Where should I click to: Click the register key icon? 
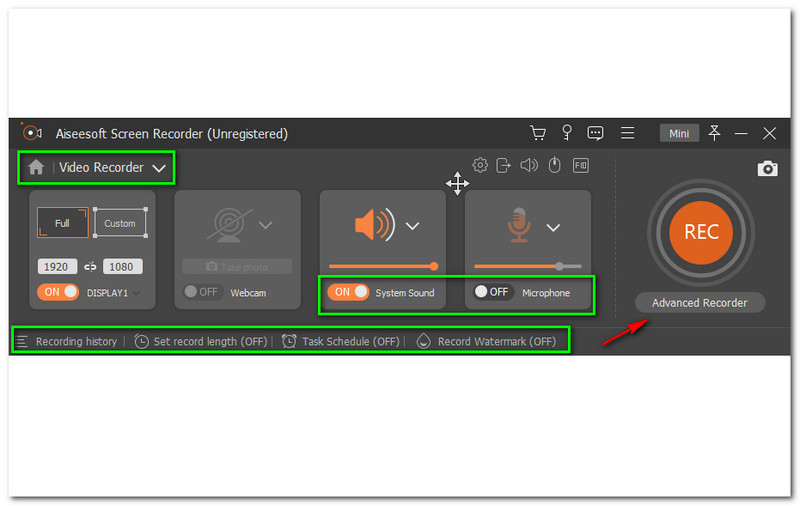click(566, 133)
